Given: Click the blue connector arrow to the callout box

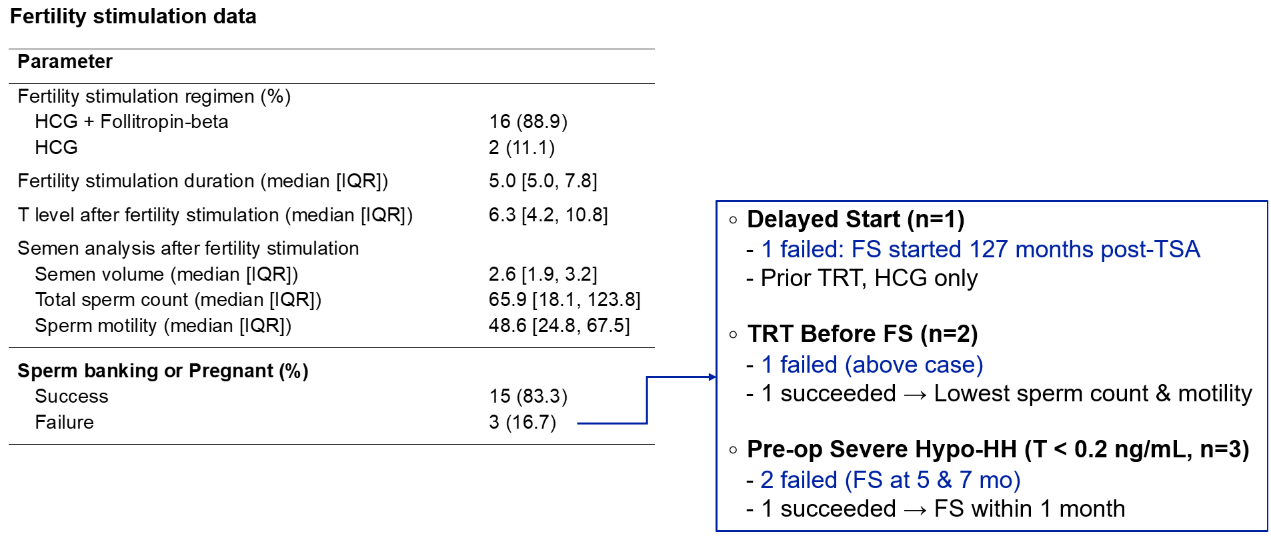Looking at the screenshot, I should click(x=647, y=400).
